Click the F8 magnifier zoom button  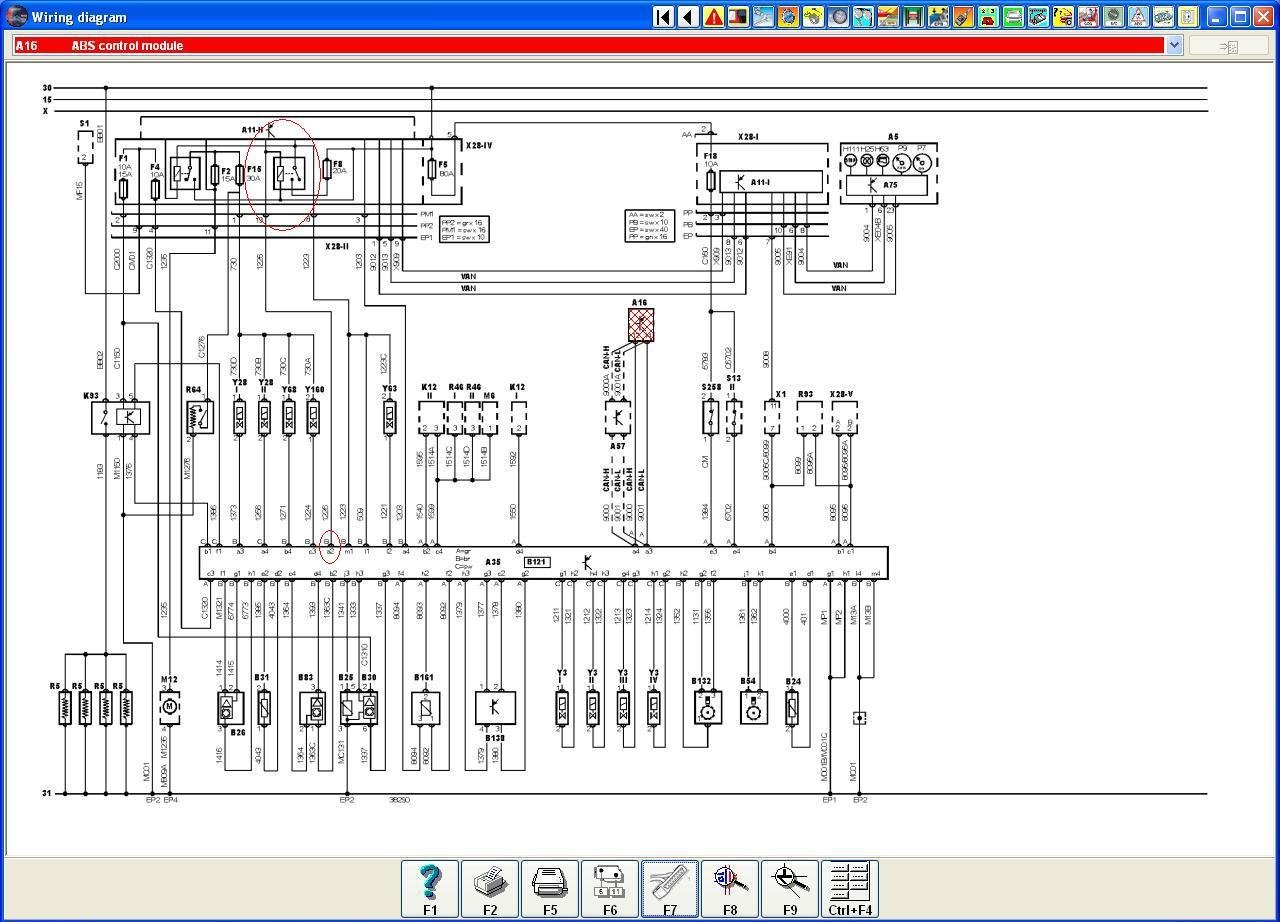pos(730,888)
